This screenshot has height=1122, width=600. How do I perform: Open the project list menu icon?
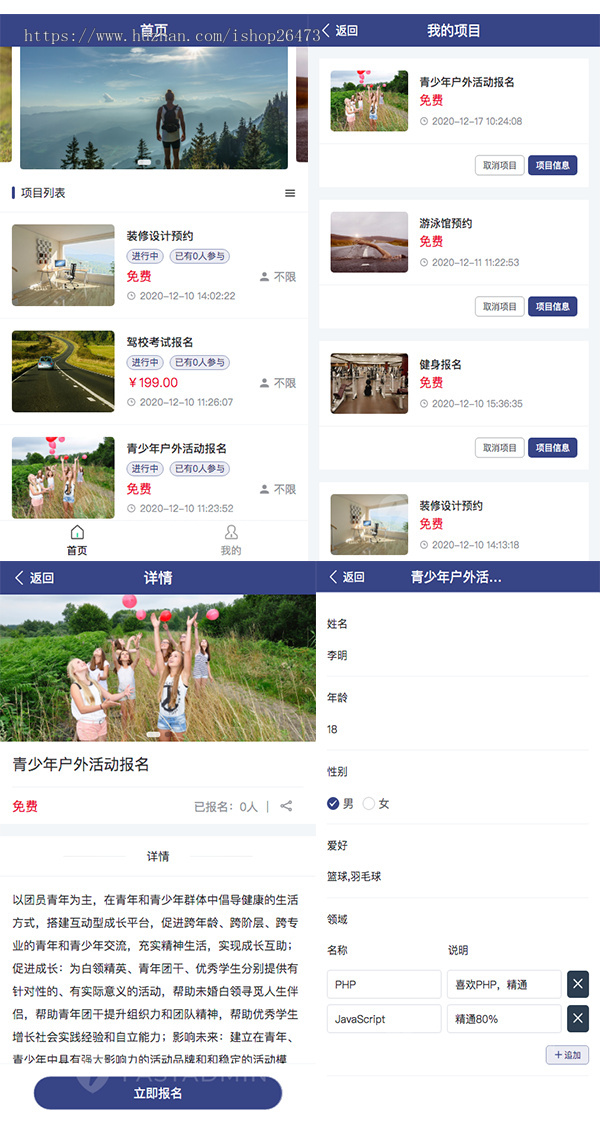click(x=290, y=193)
